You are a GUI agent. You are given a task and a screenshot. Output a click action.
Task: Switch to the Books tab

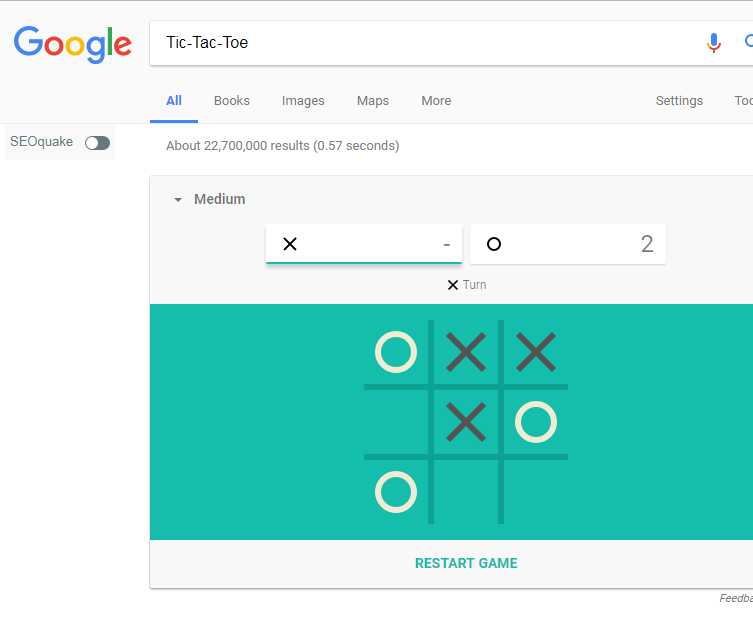coord(232,101)
